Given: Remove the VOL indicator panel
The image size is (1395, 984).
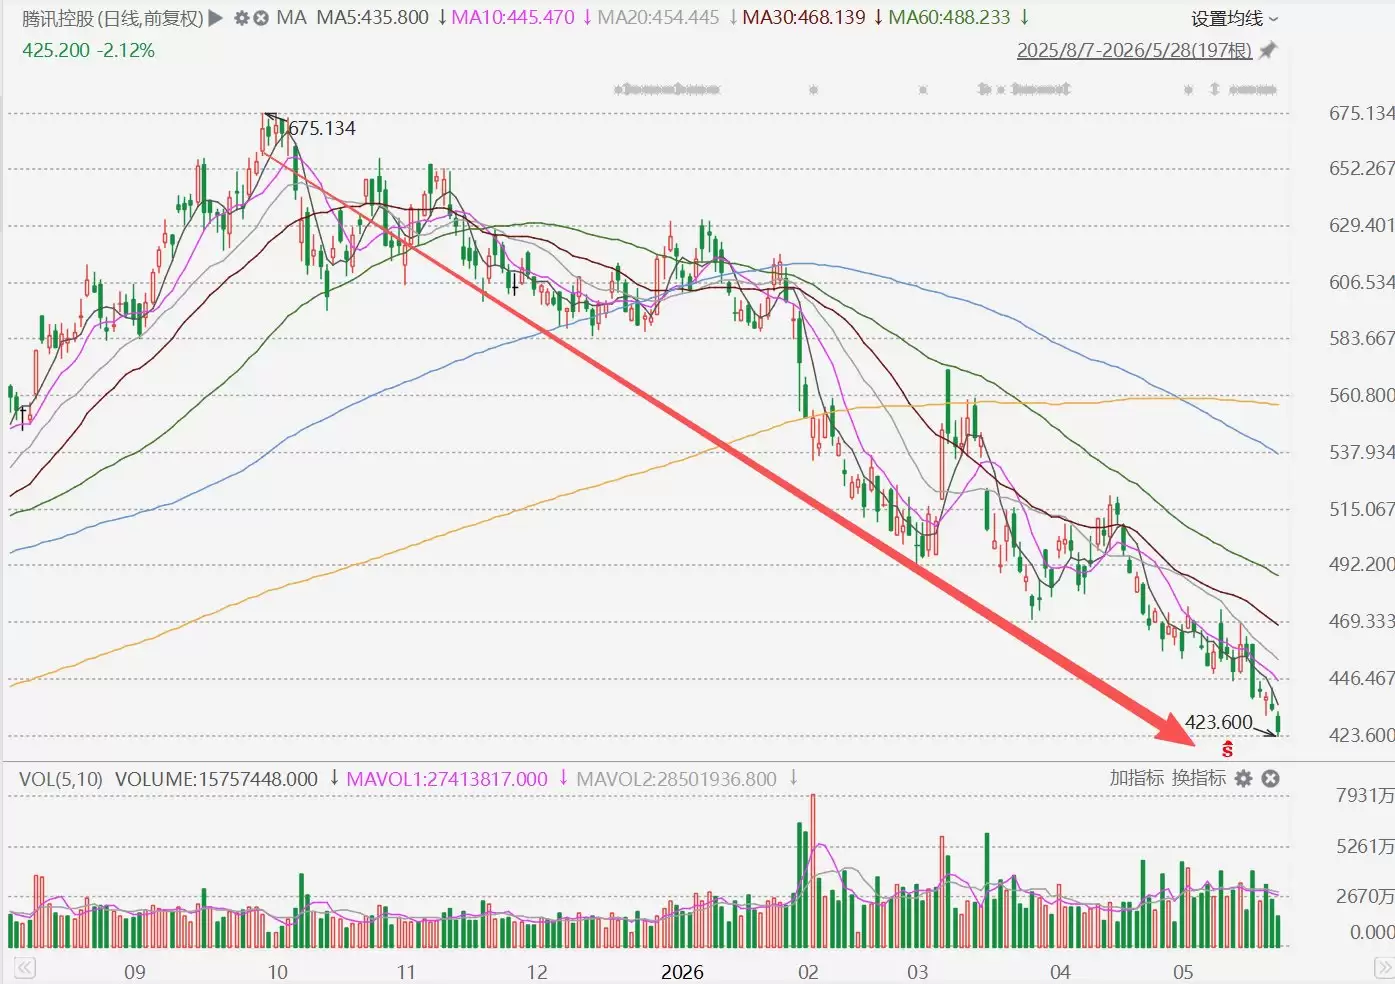Looking at the screenshot, I should [x=1270, y=778].
